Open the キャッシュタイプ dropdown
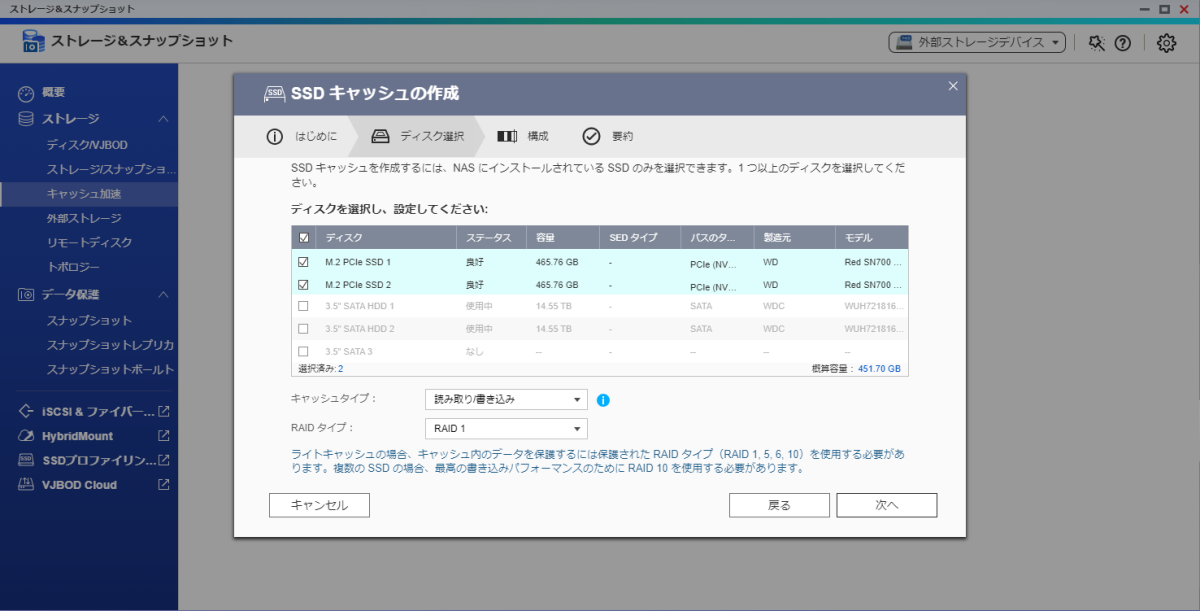Screen dimensions: 1200x611 506,400
